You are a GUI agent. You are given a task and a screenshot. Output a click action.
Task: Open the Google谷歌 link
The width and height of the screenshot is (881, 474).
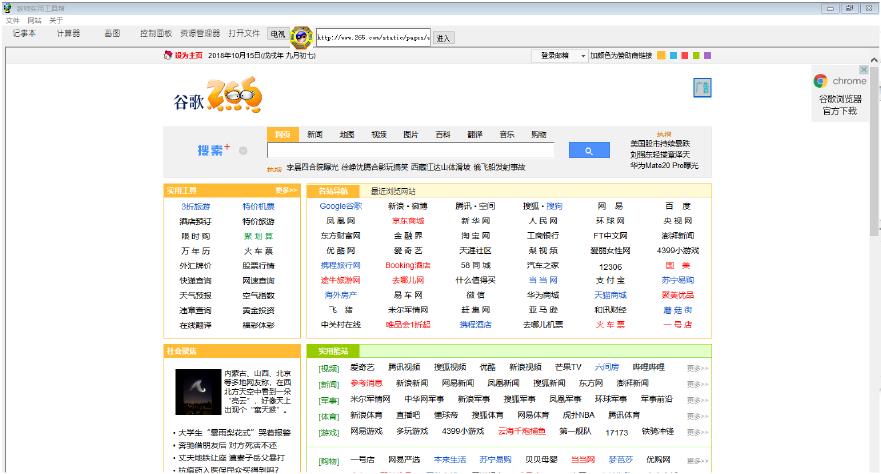tap(340, 206)
